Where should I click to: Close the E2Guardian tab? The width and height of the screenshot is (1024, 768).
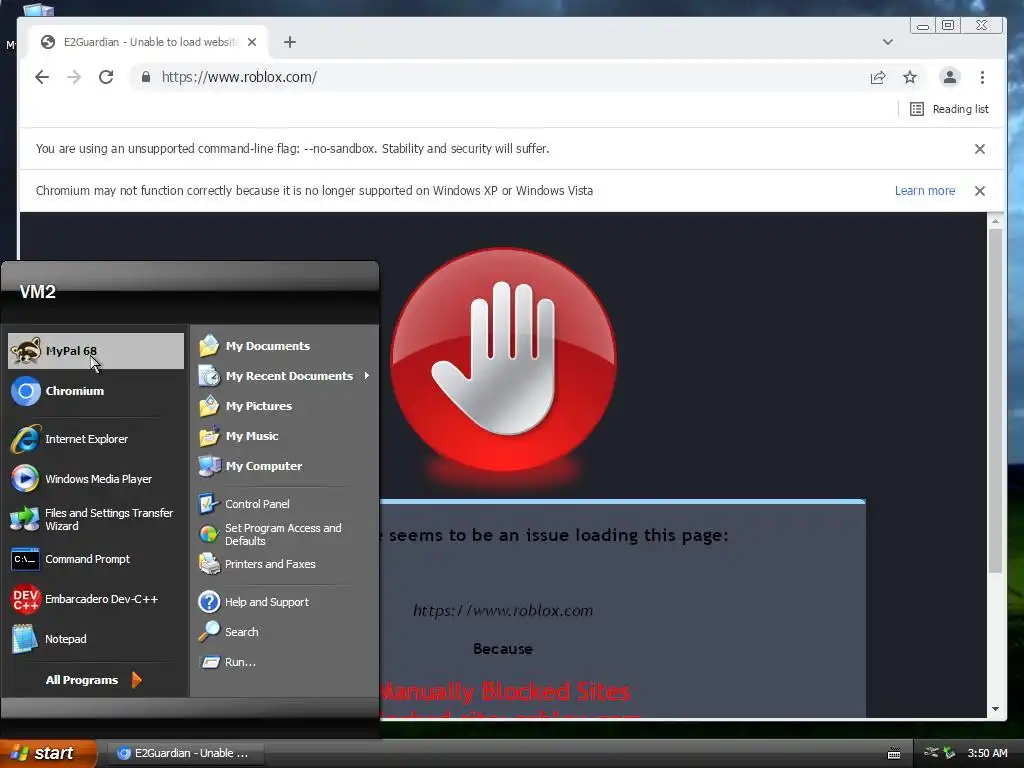click(x=252, y=42)
